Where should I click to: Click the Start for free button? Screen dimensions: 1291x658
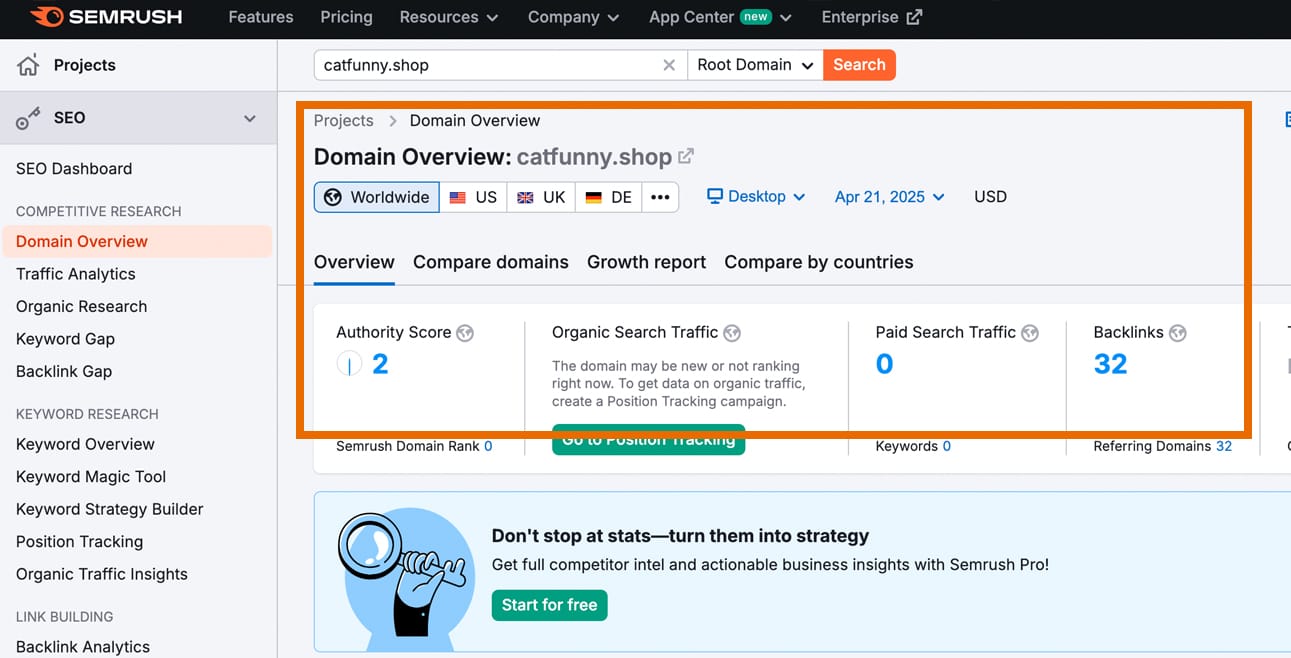(x=549, y=605)
